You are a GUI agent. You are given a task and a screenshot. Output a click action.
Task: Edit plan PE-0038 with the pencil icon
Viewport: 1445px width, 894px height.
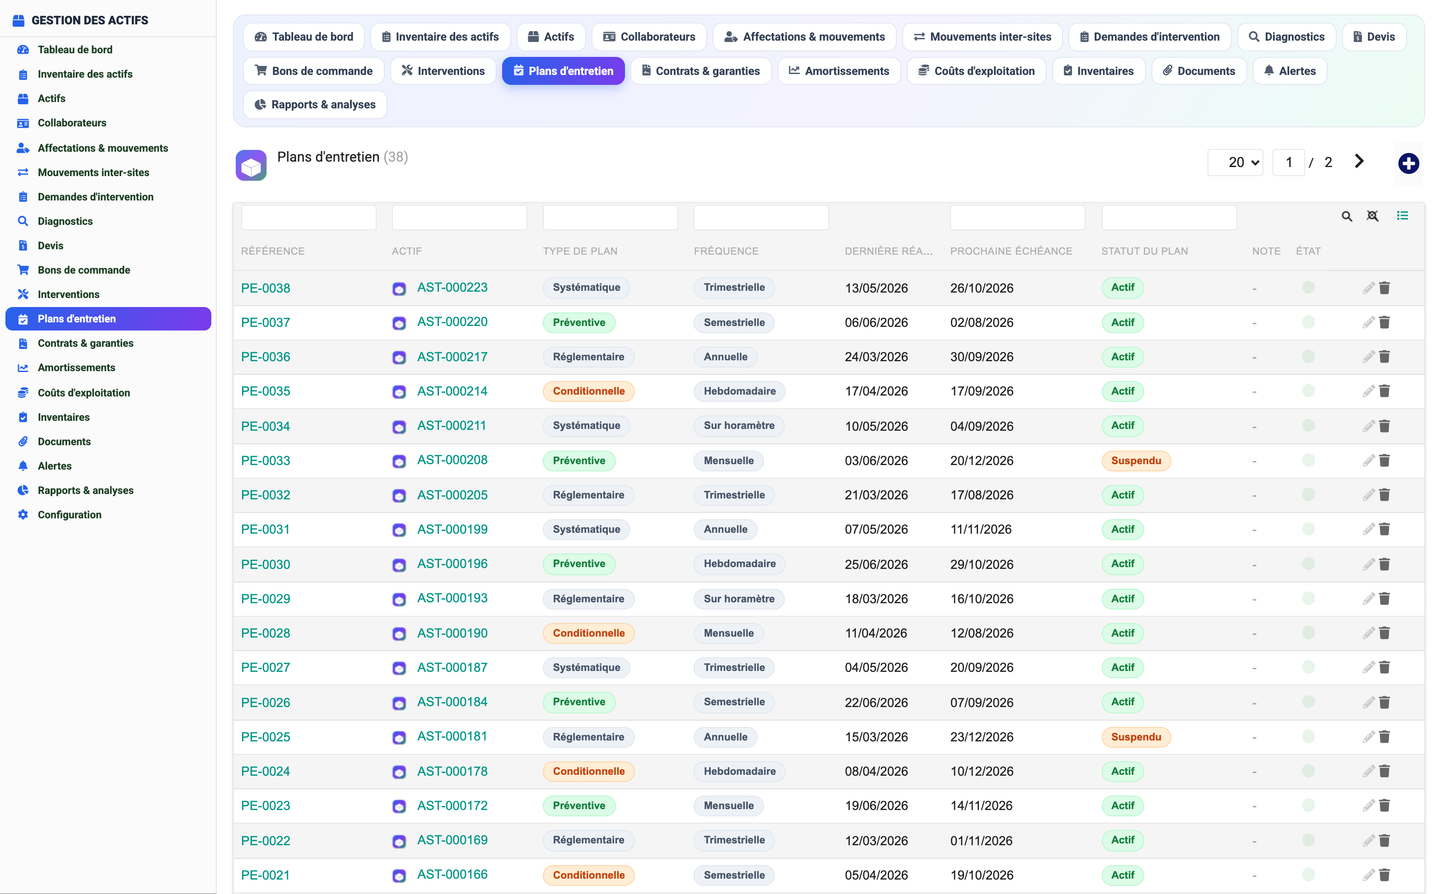pyautogui.click(x=1368, y=288)
